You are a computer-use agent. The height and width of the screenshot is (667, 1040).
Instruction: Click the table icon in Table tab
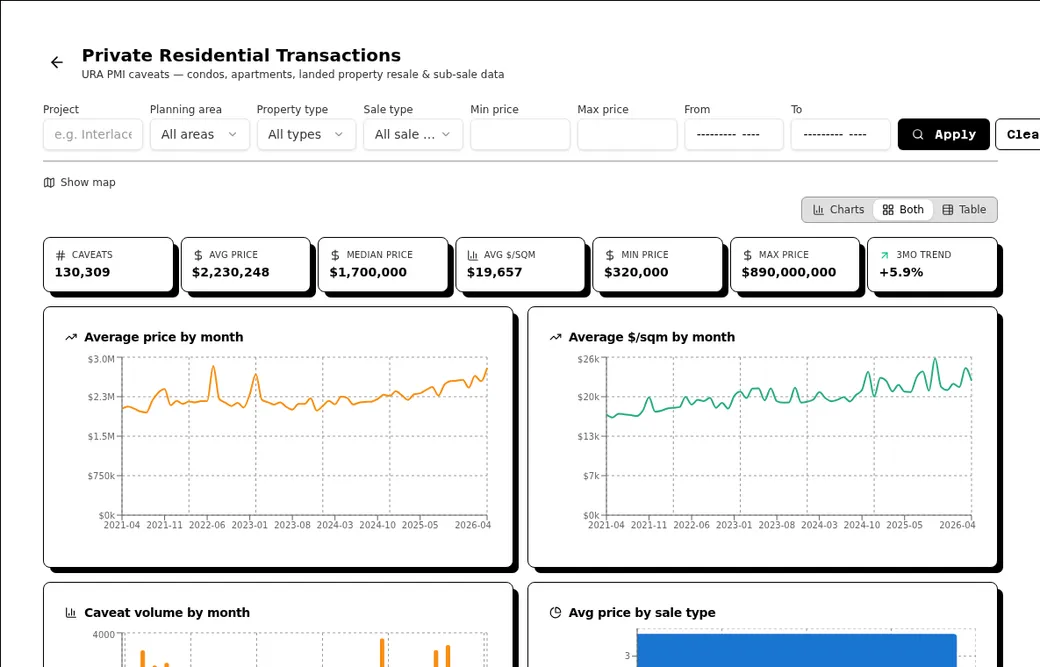948,210
